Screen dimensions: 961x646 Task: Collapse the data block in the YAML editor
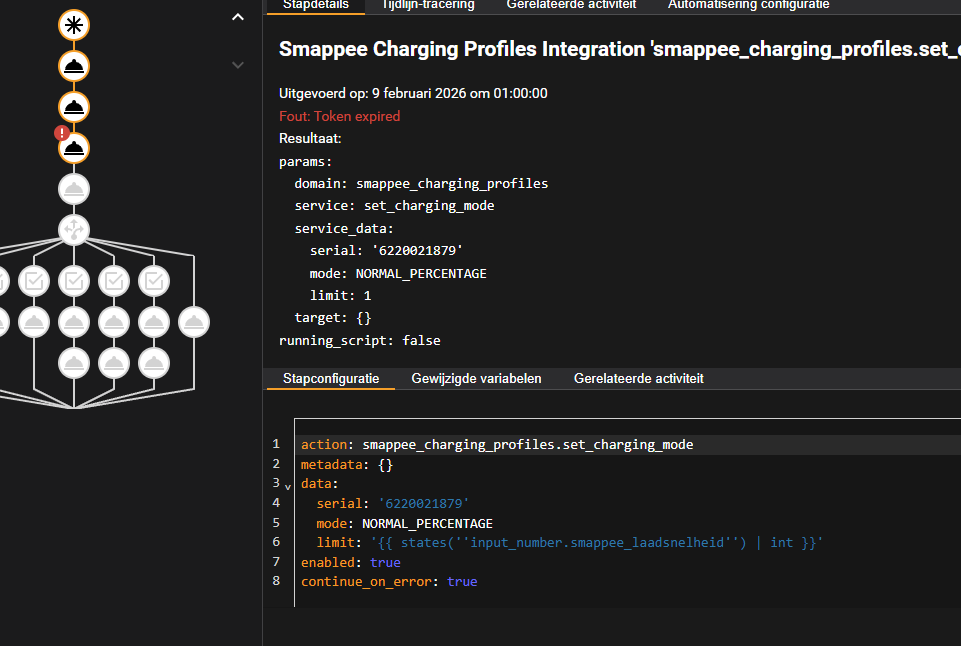click(288, 486)
